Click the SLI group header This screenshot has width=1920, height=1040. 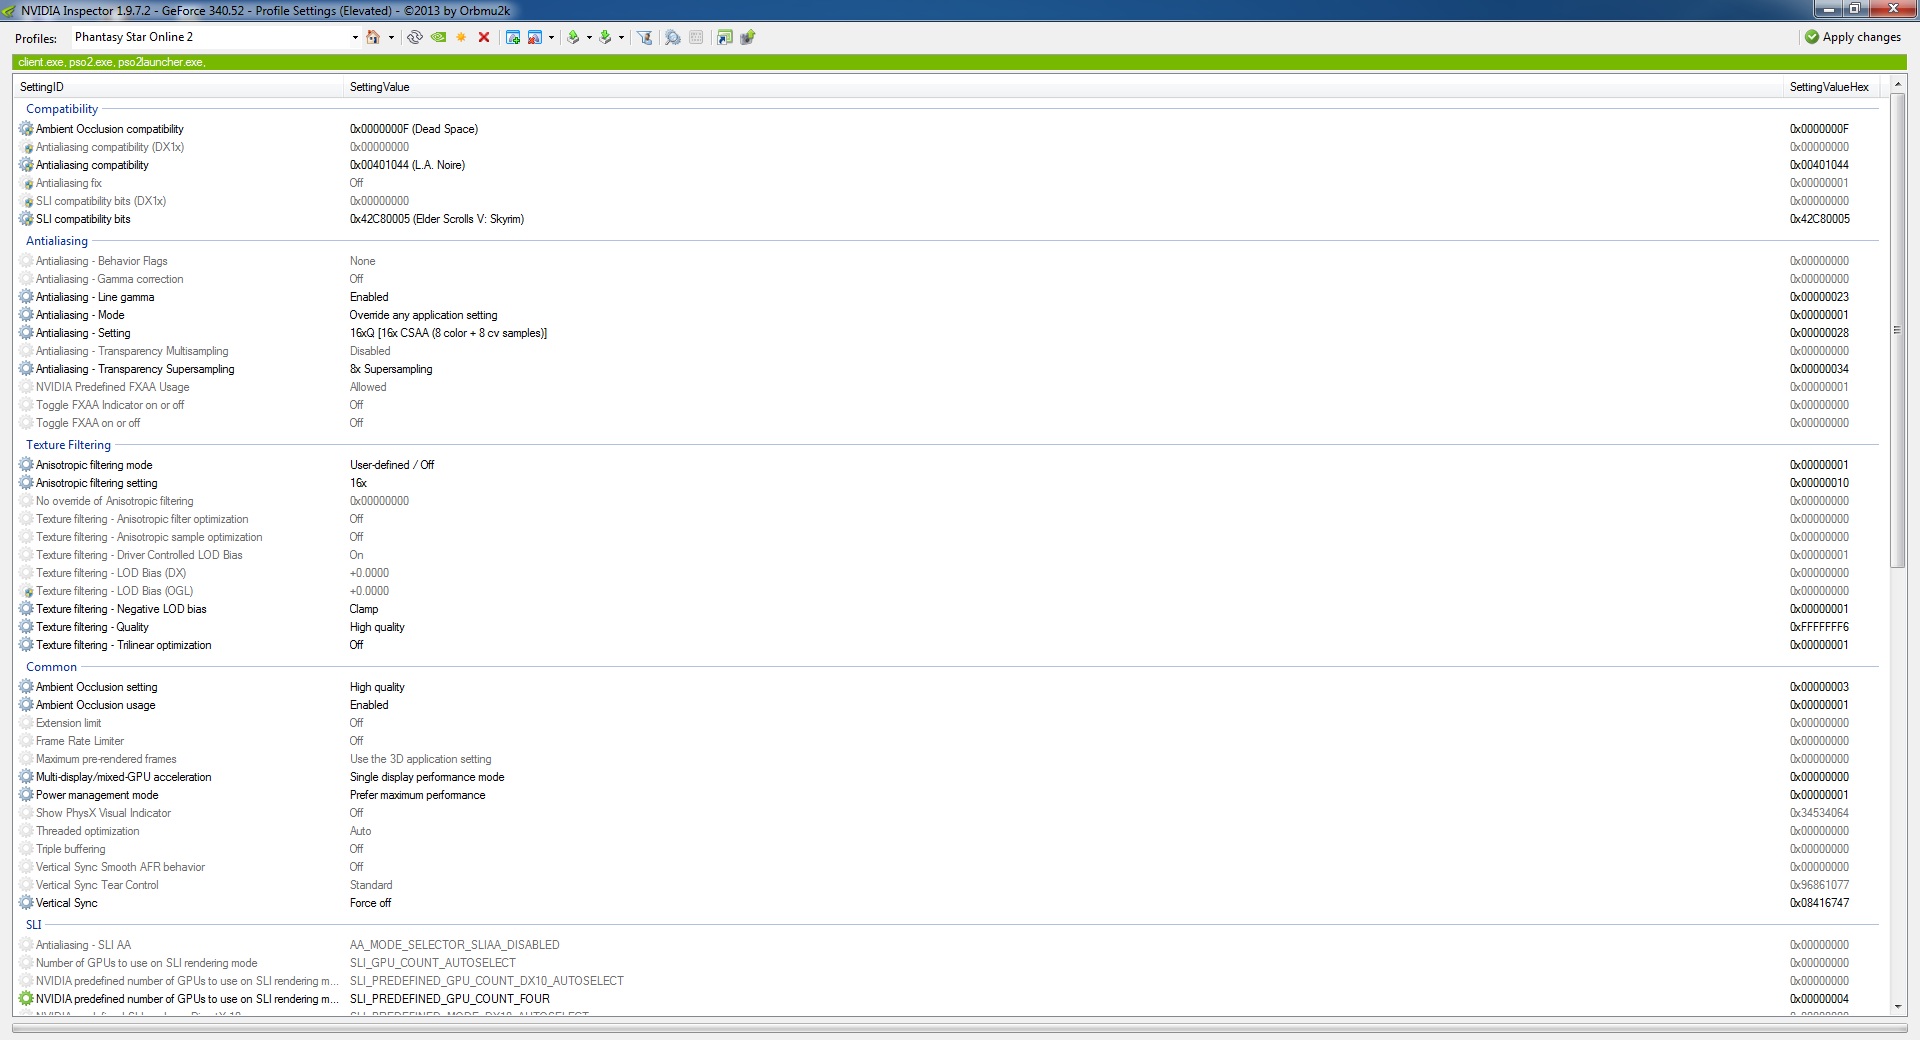click(34, 925)
